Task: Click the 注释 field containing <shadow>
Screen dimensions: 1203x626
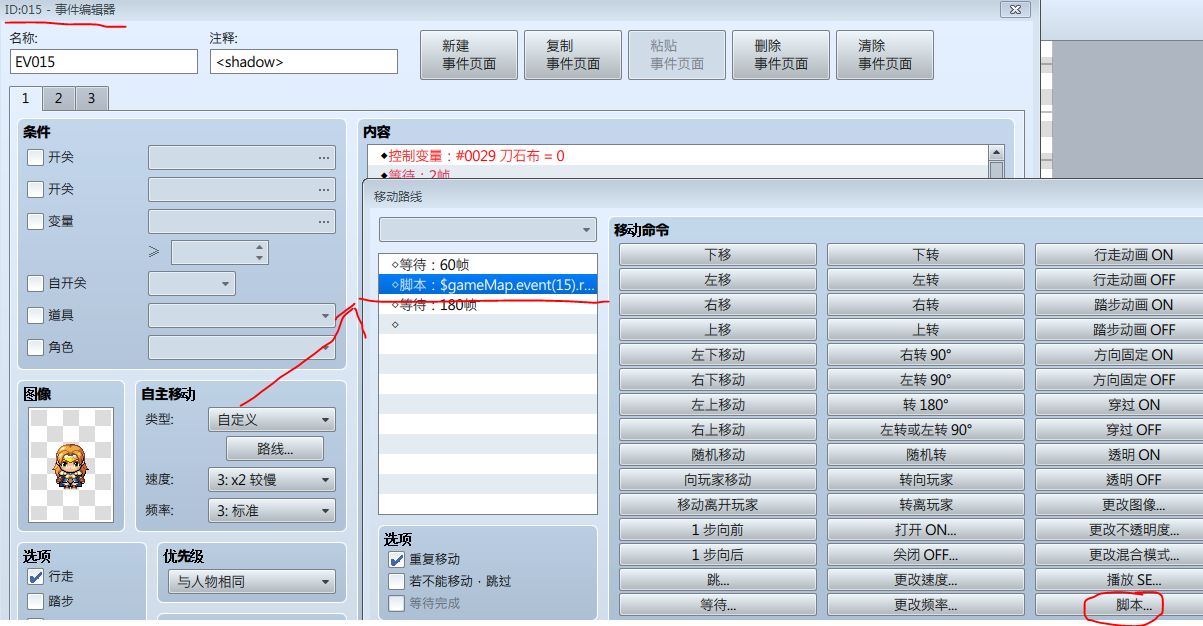Action: (304, 61)
